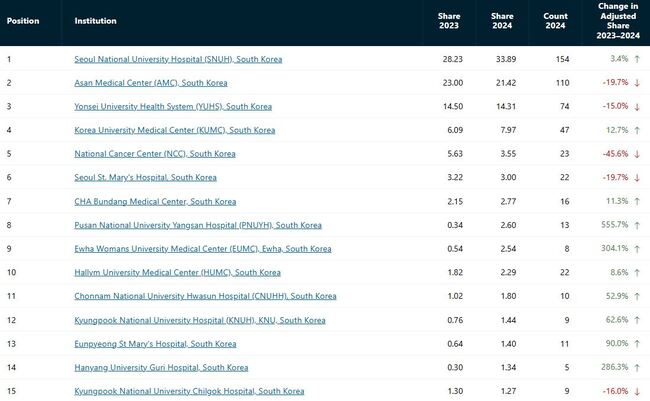650x401 pixels.
Task: Select the count value 74
Action: click(565, 107)
